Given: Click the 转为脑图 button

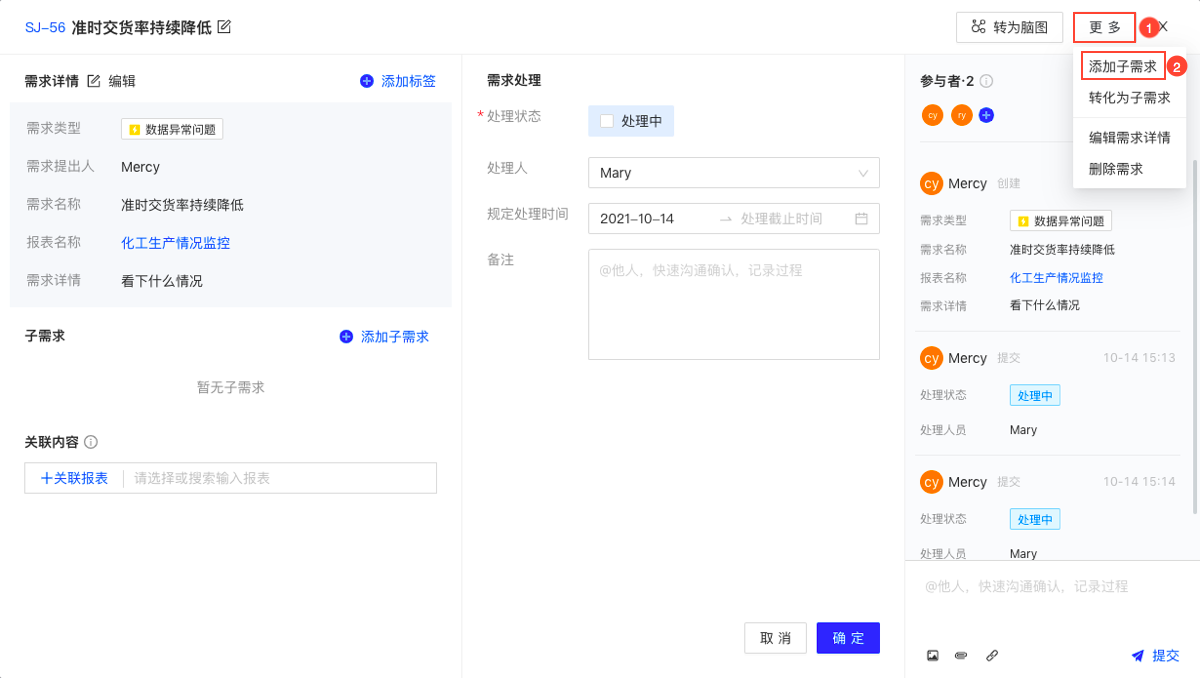Looking at the screenshot, I should [1009, 27].
